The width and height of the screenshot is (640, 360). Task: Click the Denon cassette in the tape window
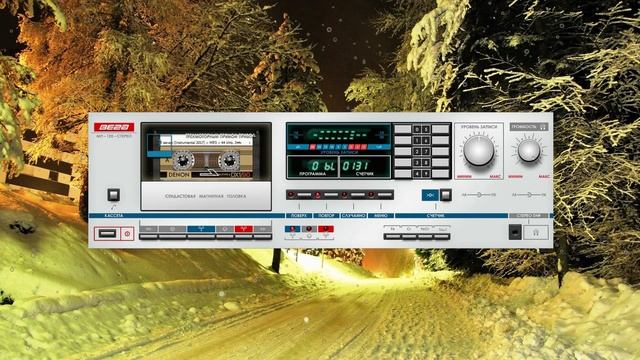(x=206, y=157)
